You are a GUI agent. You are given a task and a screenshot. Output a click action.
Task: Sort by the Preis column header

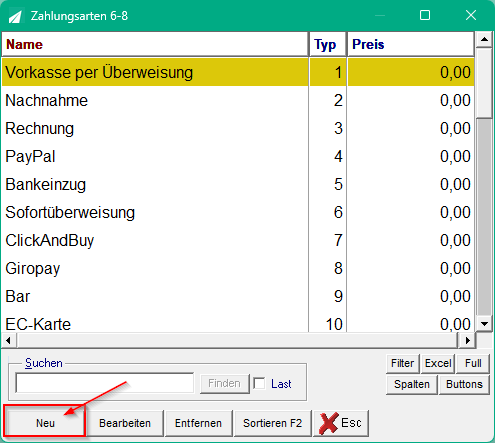click(x=411, y=44)
